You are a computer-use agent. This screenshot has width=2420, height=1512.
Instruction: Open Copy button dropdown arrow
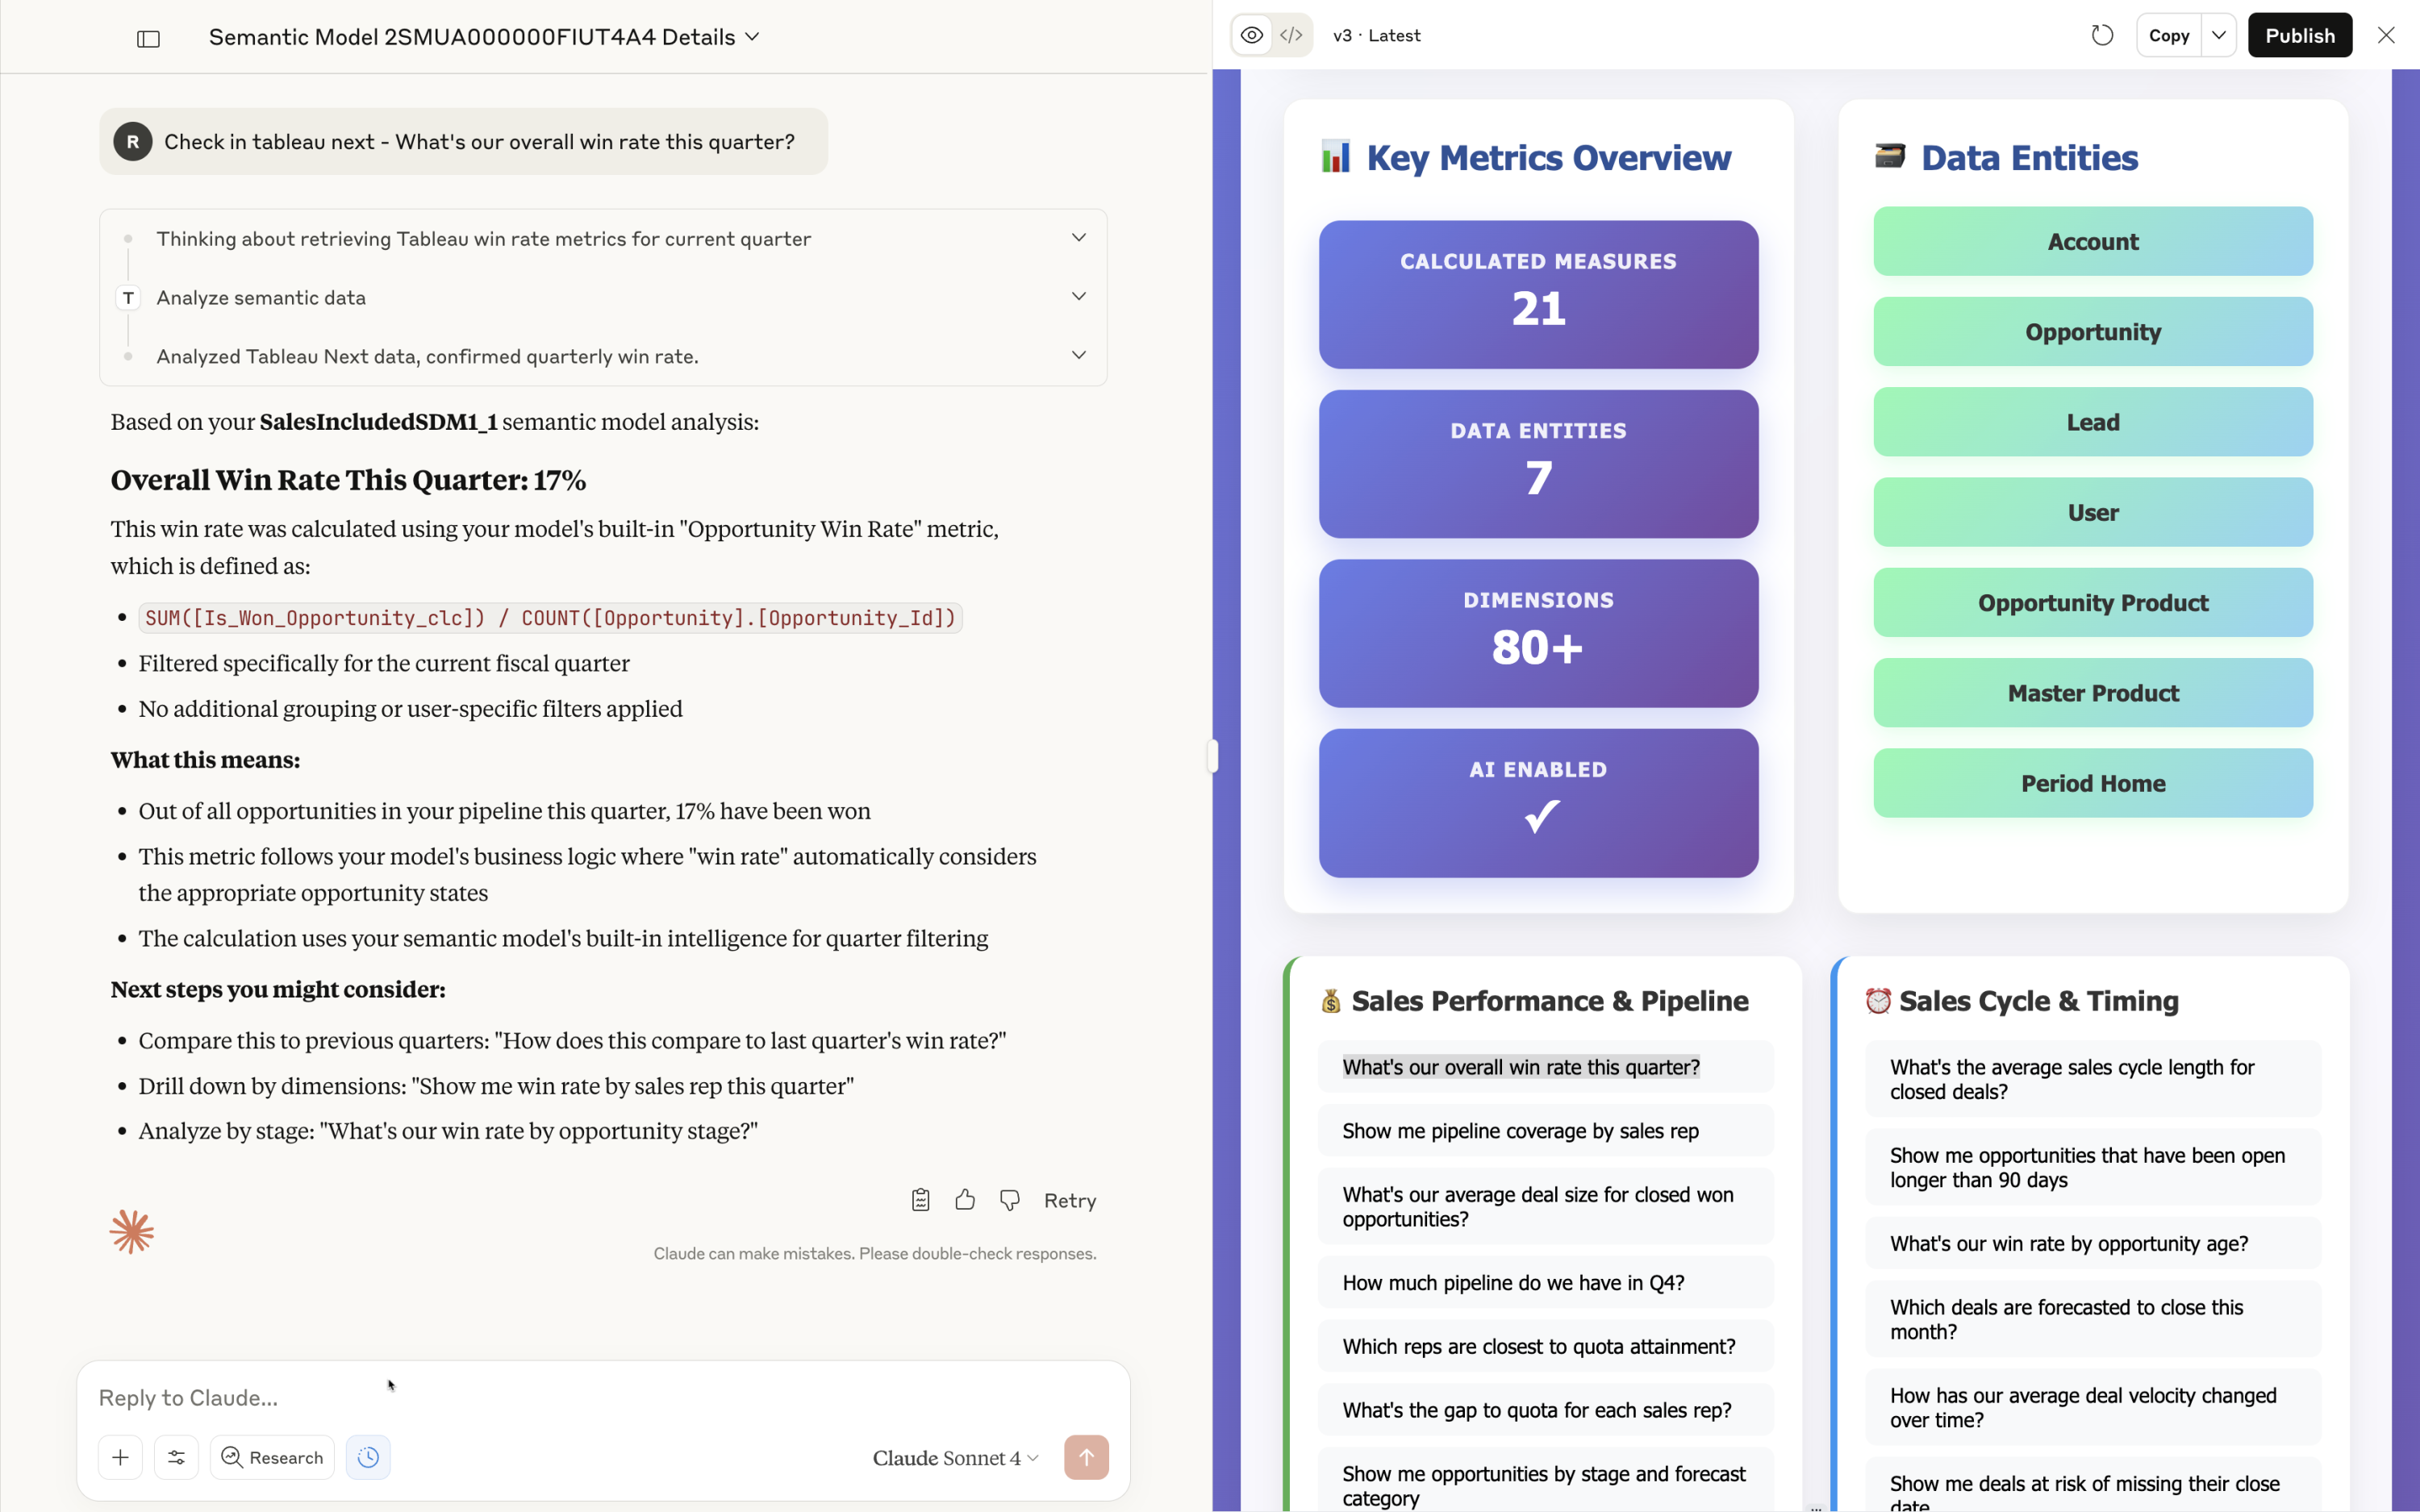click(x=2218, y=36)
